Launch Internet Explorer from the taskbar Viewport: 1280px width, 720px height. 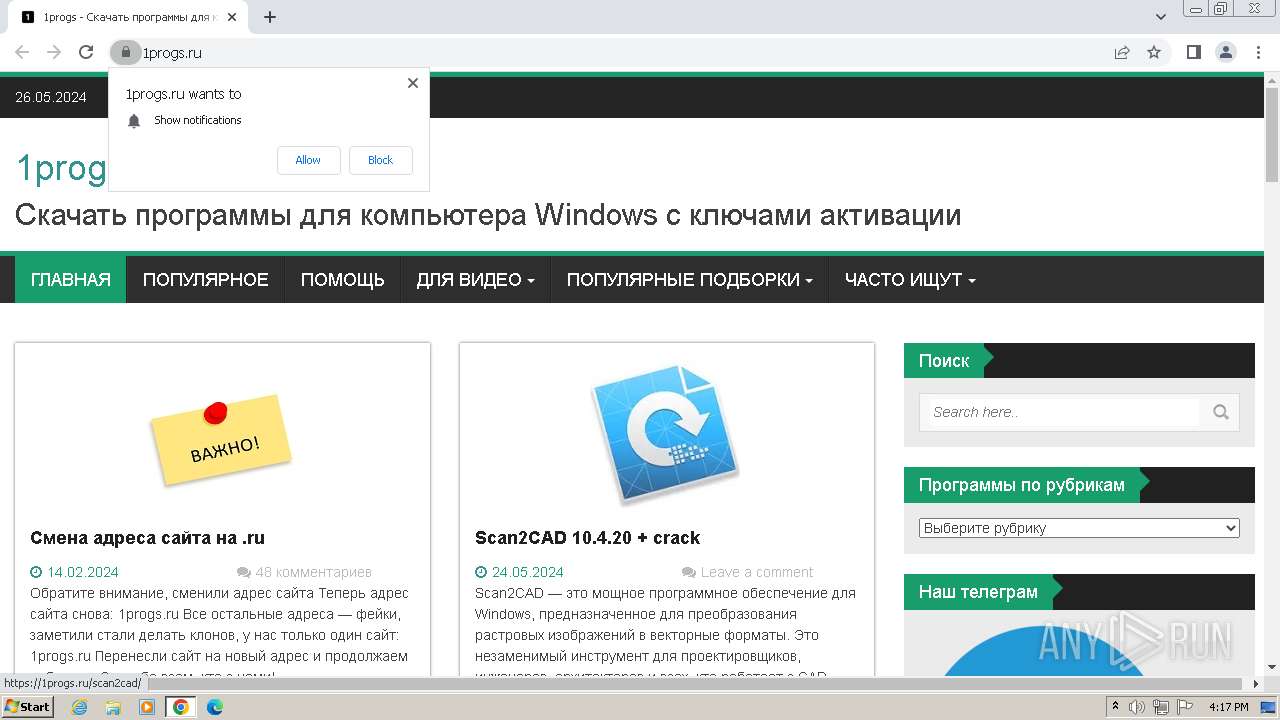(79, 707)
